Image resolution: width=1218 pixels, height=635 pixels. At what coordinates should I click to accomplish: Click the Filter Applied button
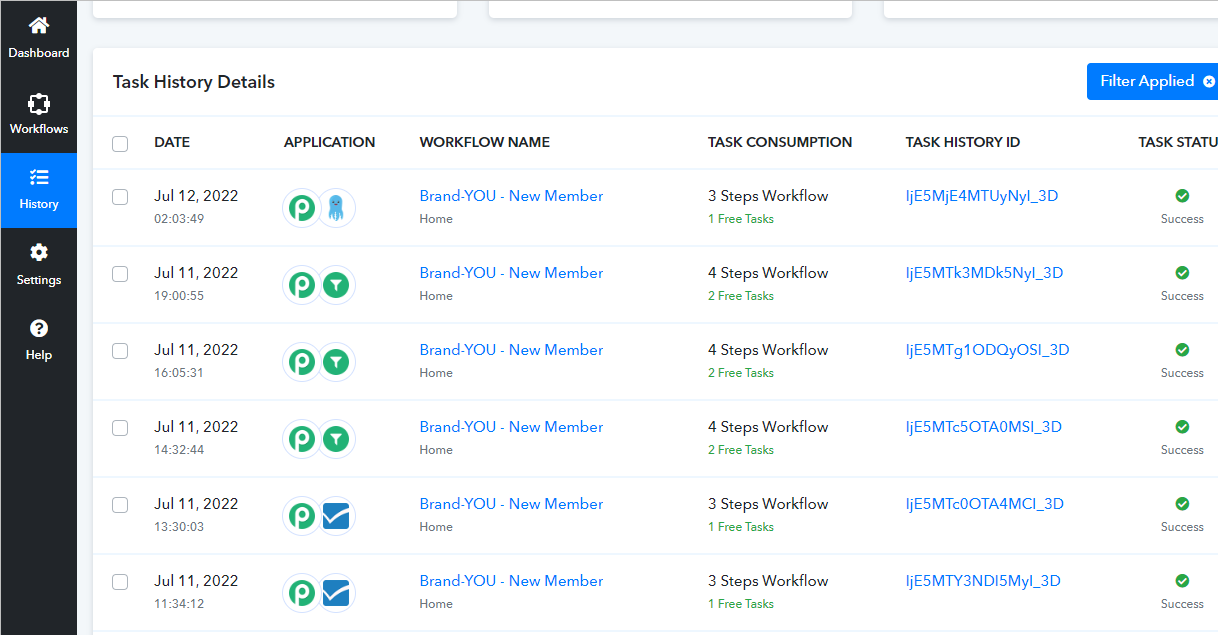(1152, 81)
